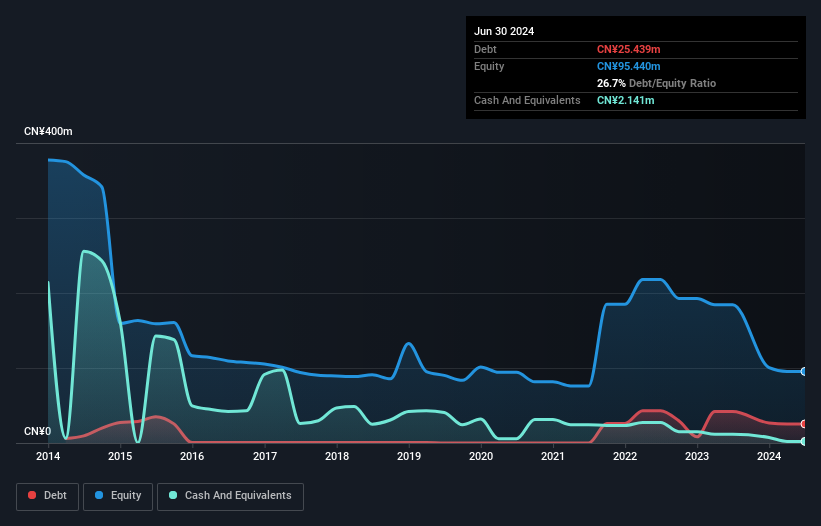Image resolution: width=821 pixels, height=526 pixels.
Task: Toggle the Cash And Equivalents legend button
Action: point(230,496)
